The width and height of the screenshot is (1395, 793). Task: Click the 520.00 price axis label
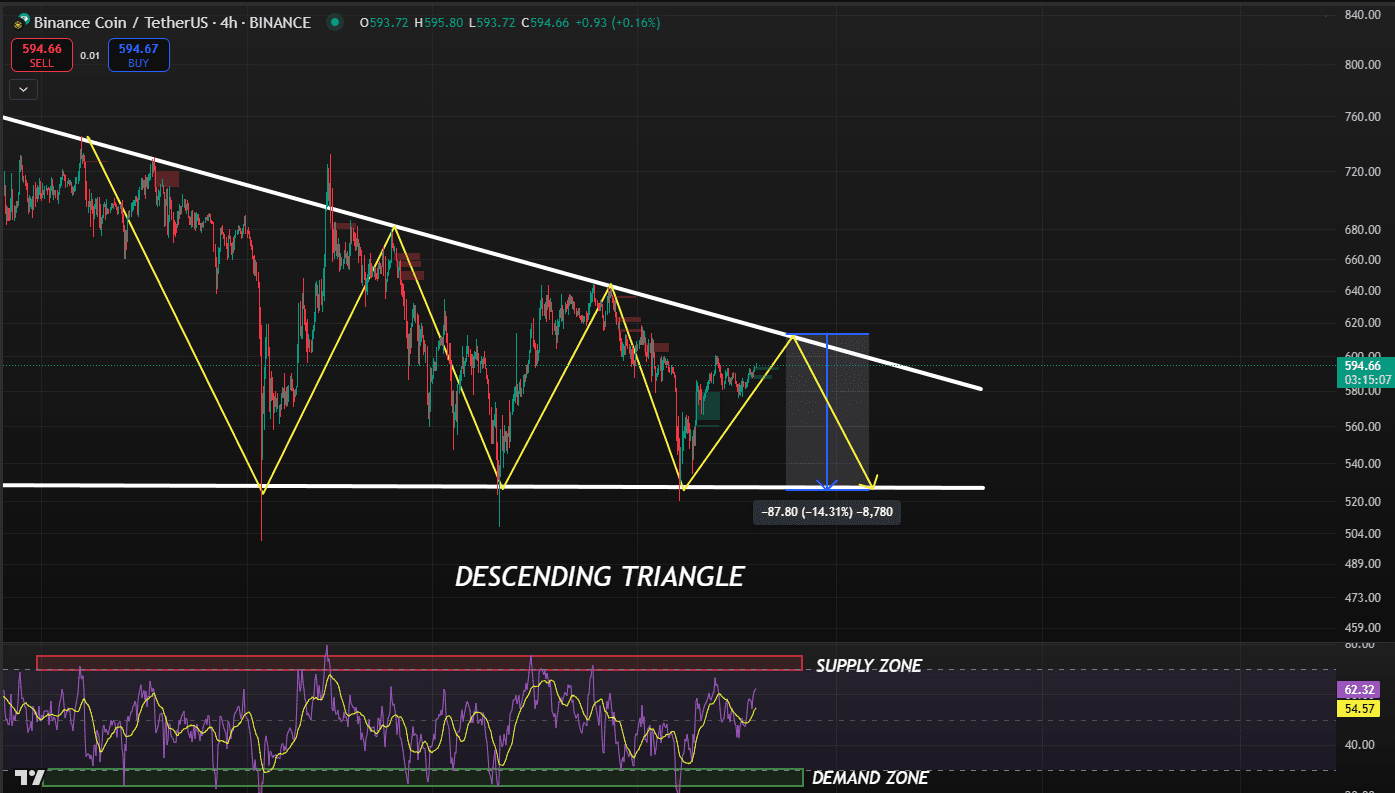click(1362, 502)
